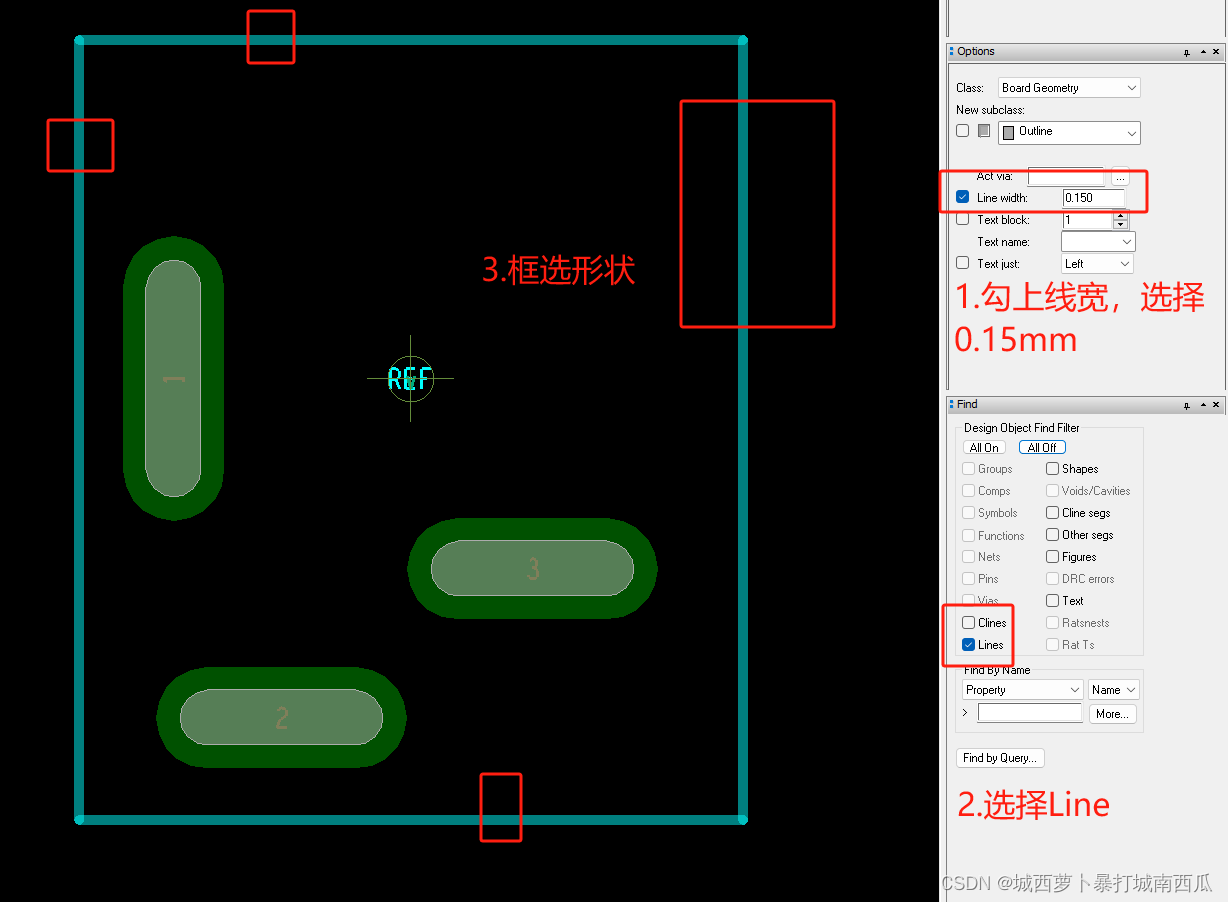Screen dimensions: 1228x902
Task: Open the Outline subclass dropdown
Action: 1069,132
